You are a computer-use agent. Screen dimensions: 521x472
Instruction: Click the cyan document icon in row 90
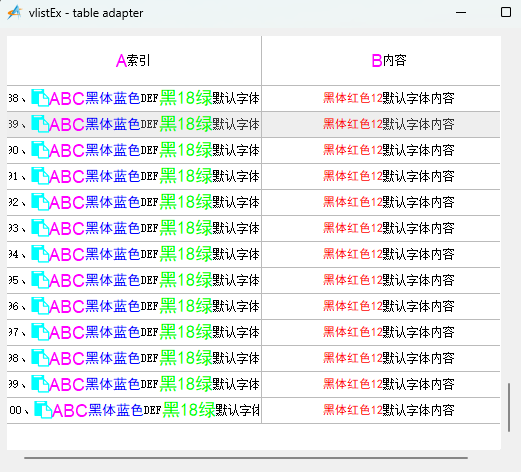pos(40,150)
